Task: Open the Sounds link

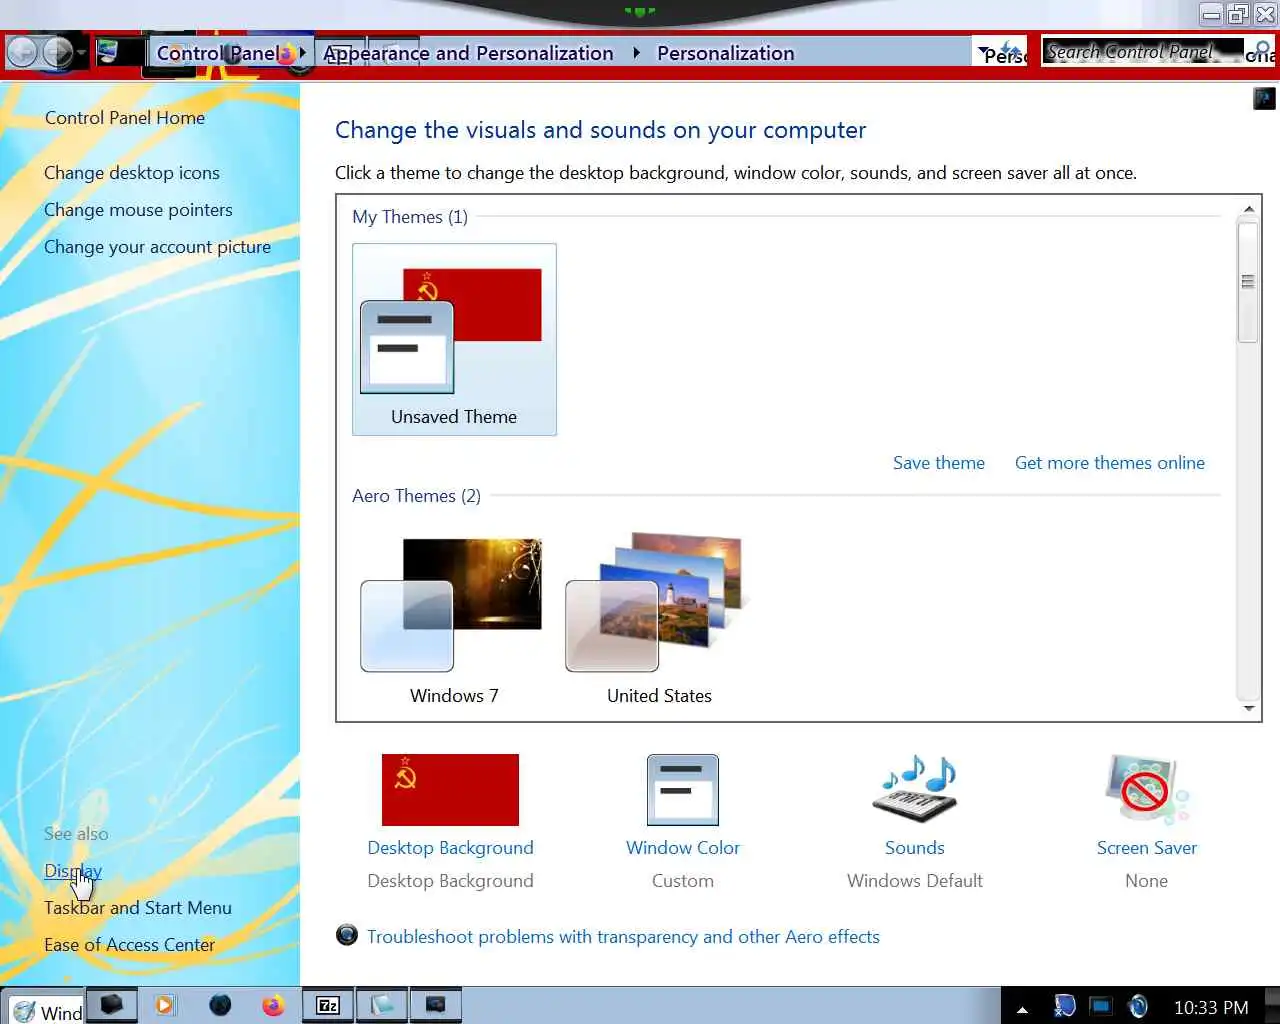Action: coord(914,848)
